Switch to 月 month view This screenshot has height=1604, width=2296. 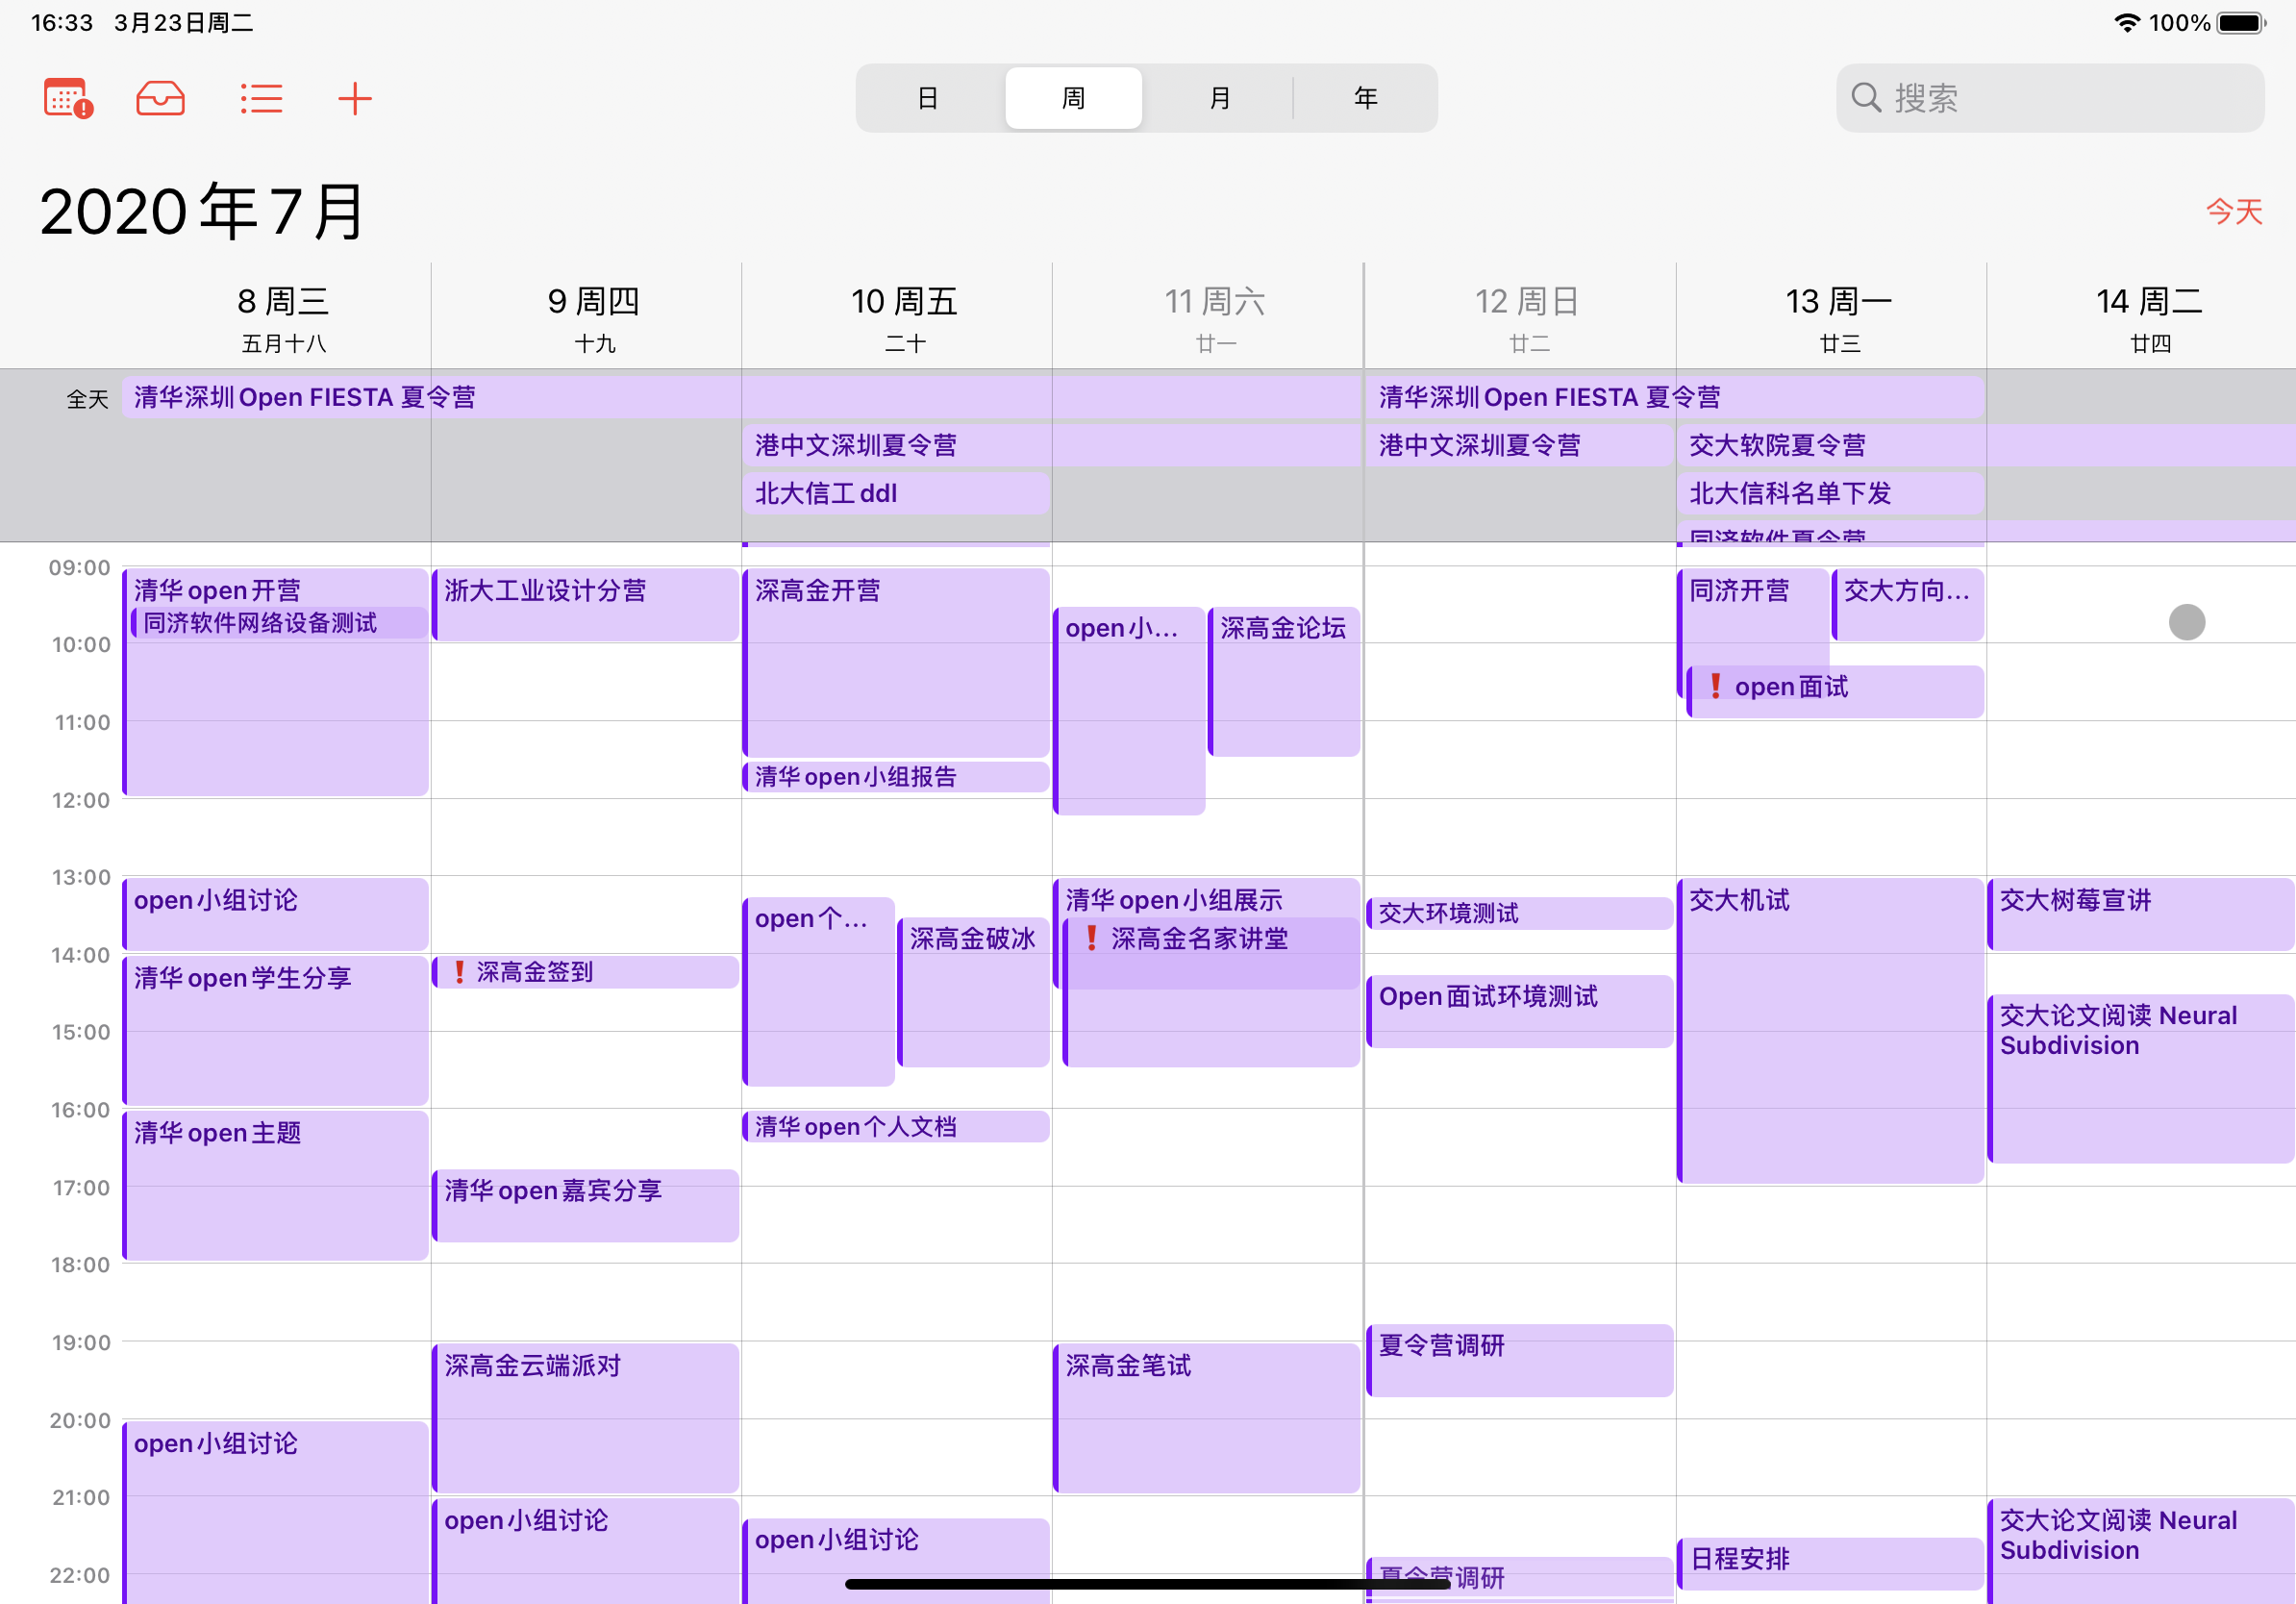(x=1219, y=98)
